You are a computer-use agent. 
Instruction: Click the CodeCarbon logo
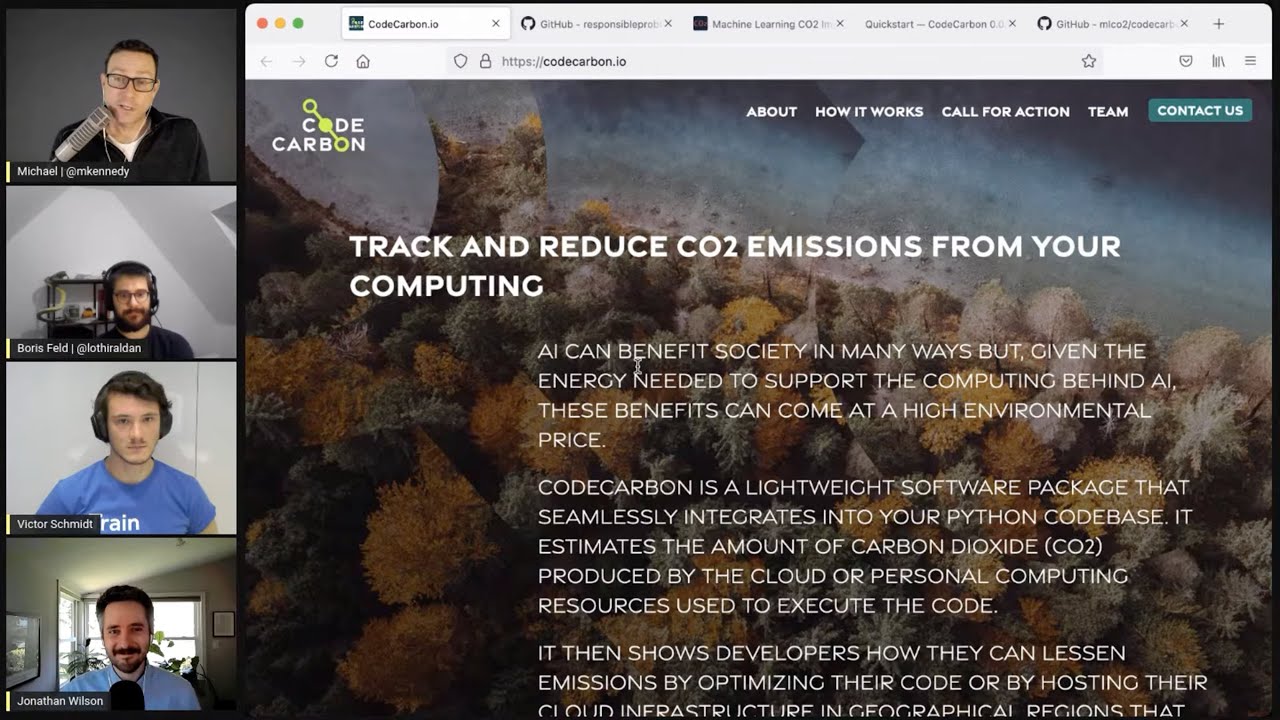pyautogui.click(x=318, y=126)
